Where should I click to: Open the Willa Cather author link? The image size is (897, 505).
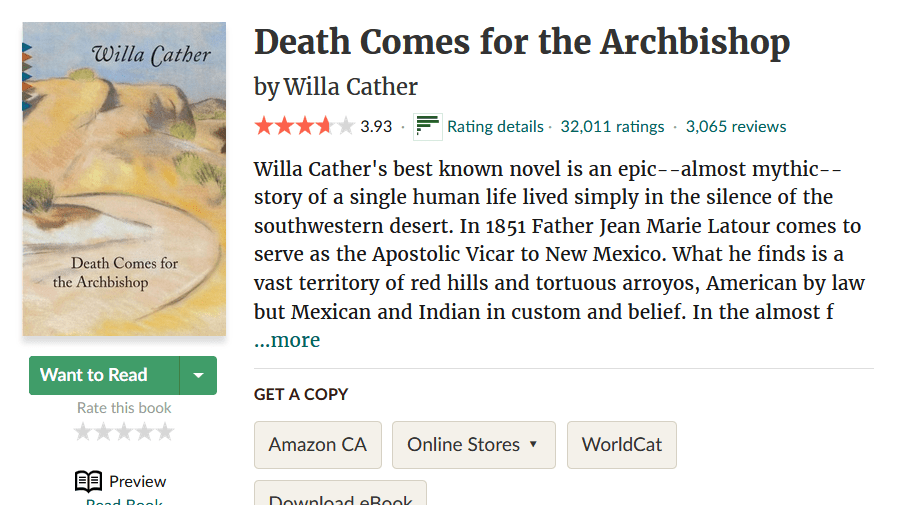pyautogui.click(x=351, y=87)
